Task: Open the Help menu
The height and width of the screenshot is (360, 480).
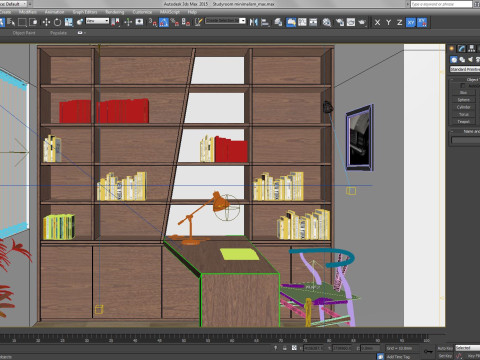Action: click(192, 12)
